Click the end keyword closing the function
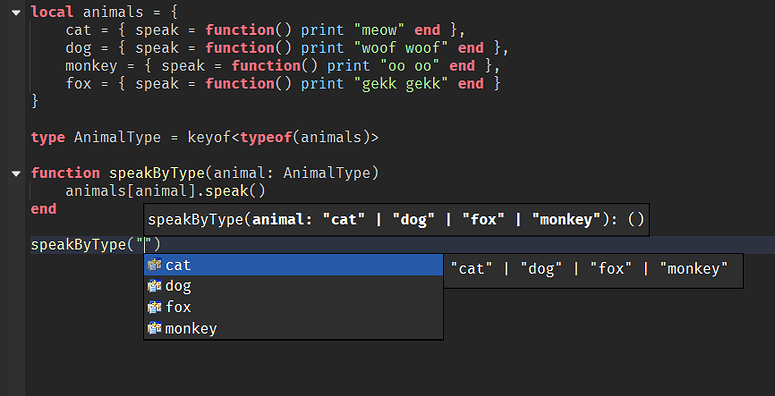775x396 pixels. coord(43,209)
